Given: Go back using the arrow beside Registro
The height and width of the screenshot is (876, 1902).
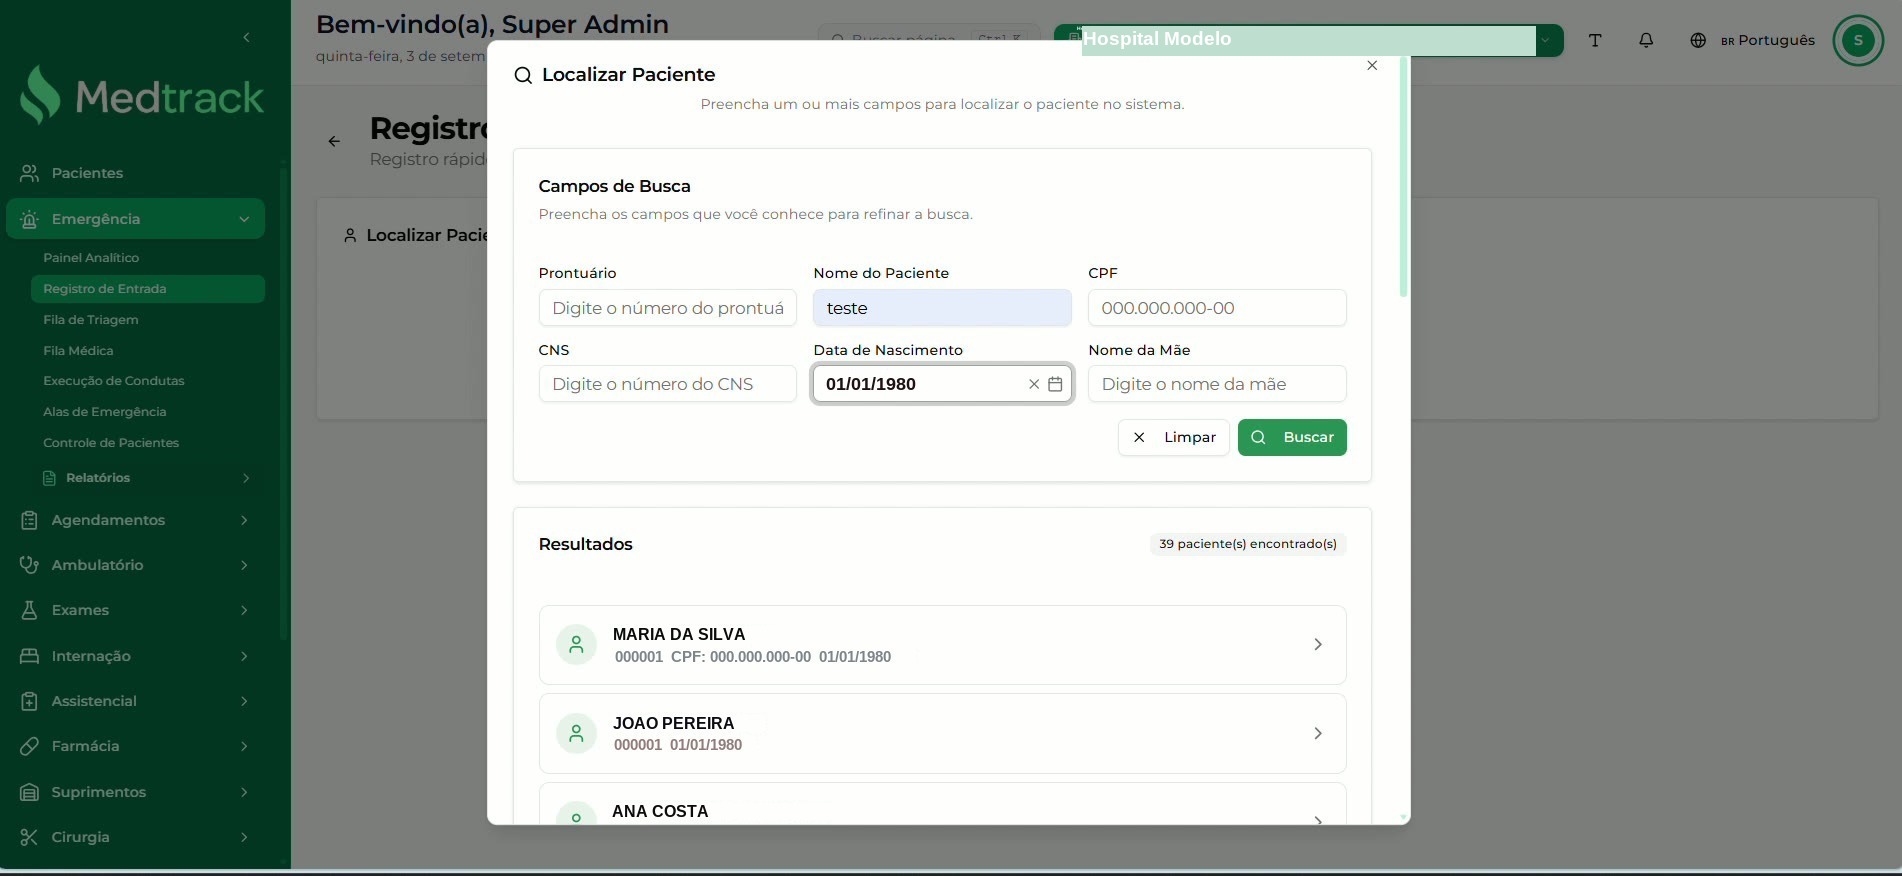Looking at the screenshot, I should tap(334, 141).
